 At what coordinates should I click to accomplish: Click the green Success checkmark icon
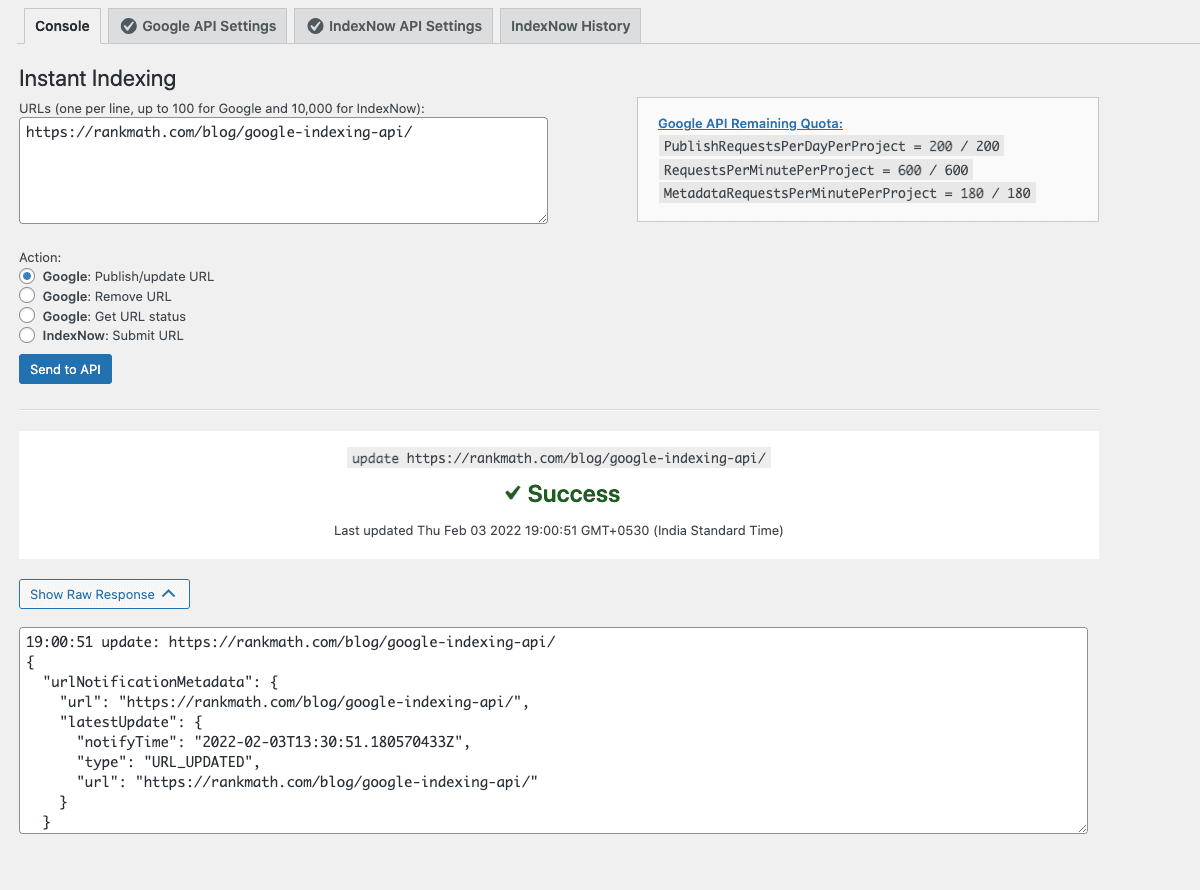click(x=512, y=493)
